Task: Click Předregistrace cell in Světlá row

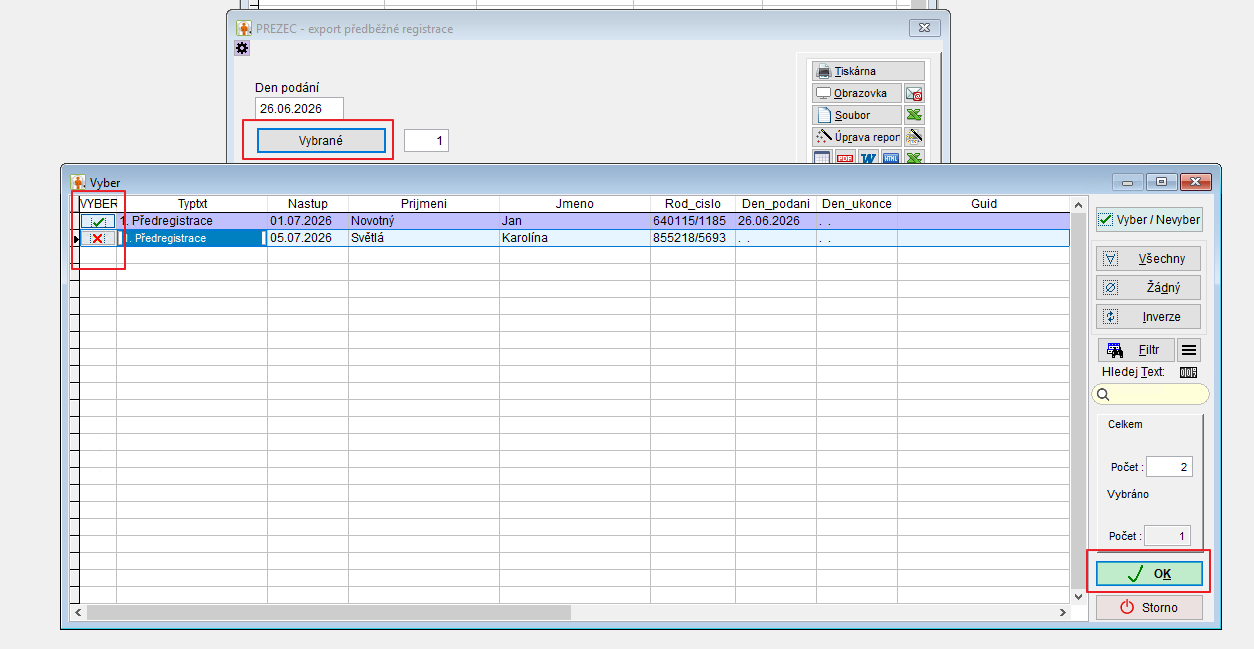Action: tap(192, 238)
